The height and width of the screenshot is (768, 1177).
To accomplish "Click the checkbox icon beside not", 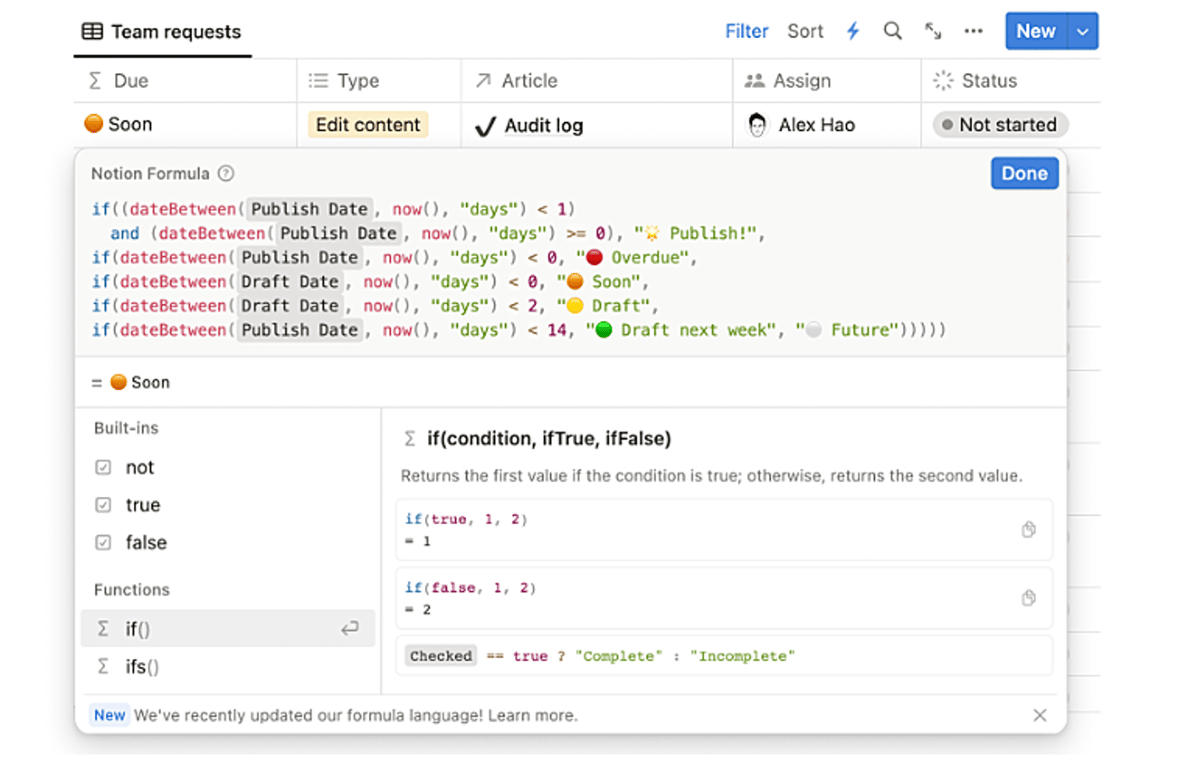I will (104, 467).
